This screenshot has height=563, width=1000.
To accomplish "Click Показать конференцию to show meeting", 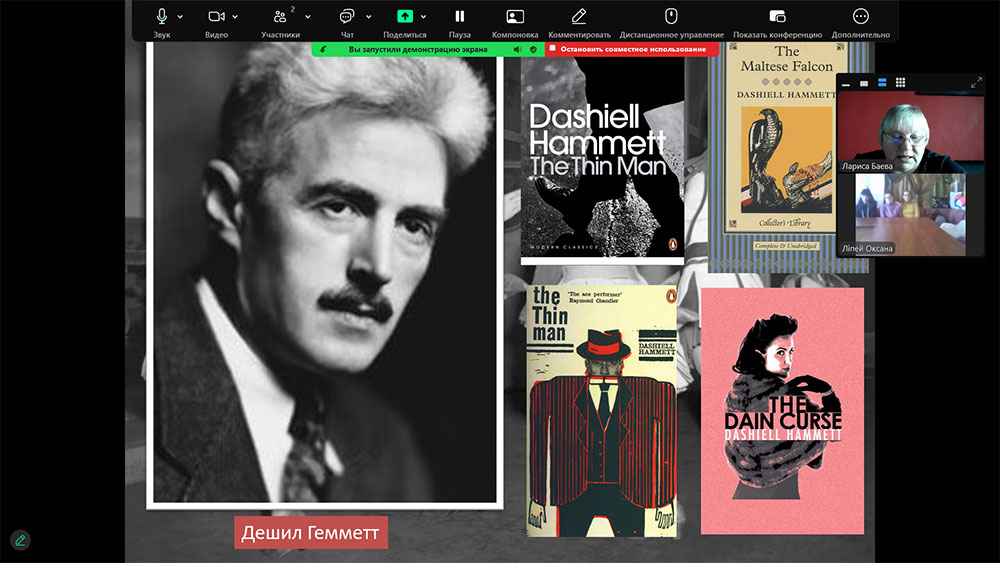I will point(778,17).
